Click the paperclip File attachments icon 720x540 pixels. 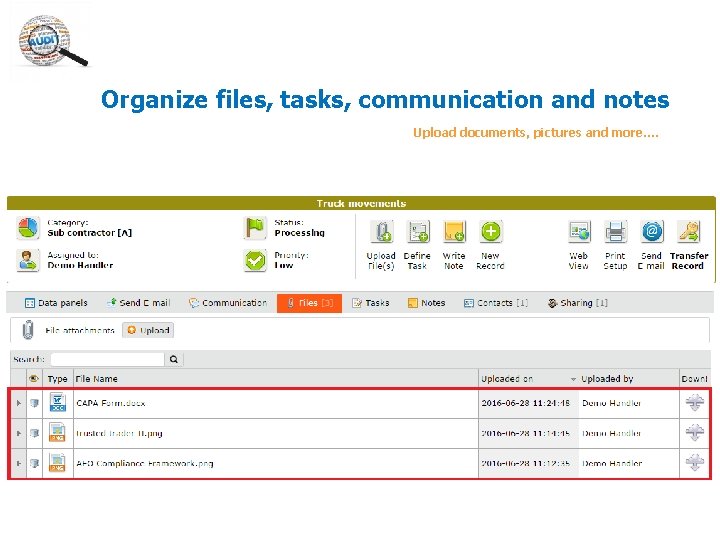[28, 330]
